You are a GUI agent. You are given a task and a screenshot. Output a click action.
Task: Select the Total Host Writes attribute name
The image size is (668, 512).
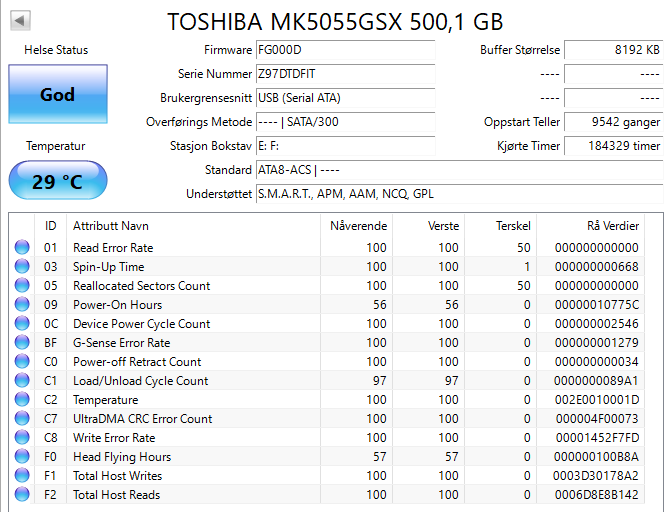[x=118, y=475]
